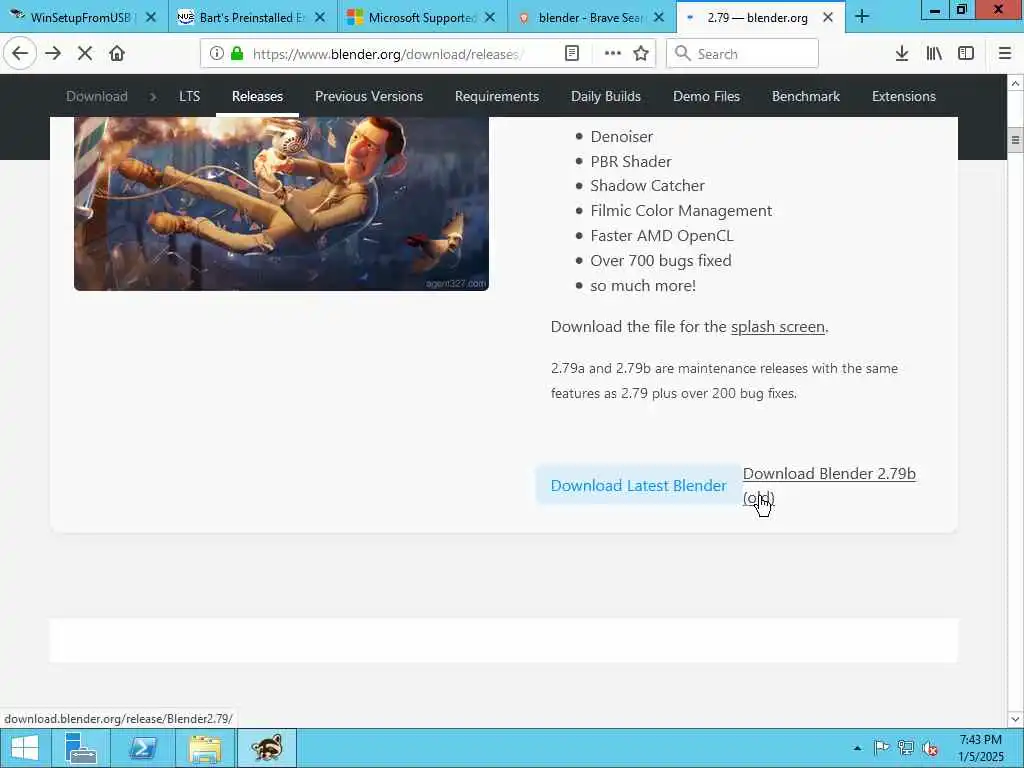This screenshot has width=1024, height=768.
Task: Click the network tray icon
Action: pyautogui.click(x=905, y=748)
